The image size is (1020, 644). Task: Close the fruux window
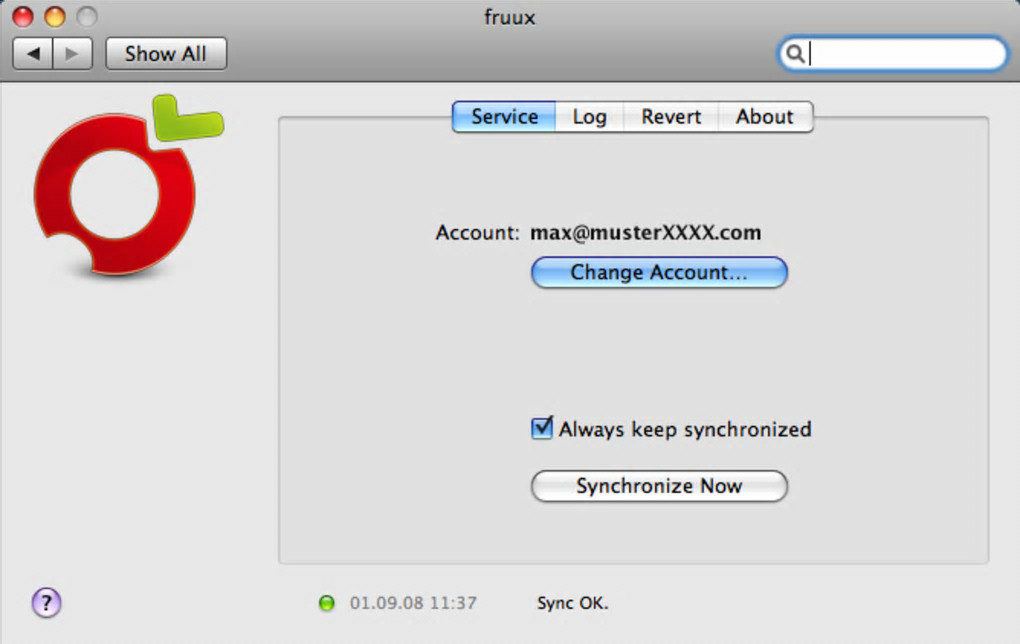click(22, 17)
